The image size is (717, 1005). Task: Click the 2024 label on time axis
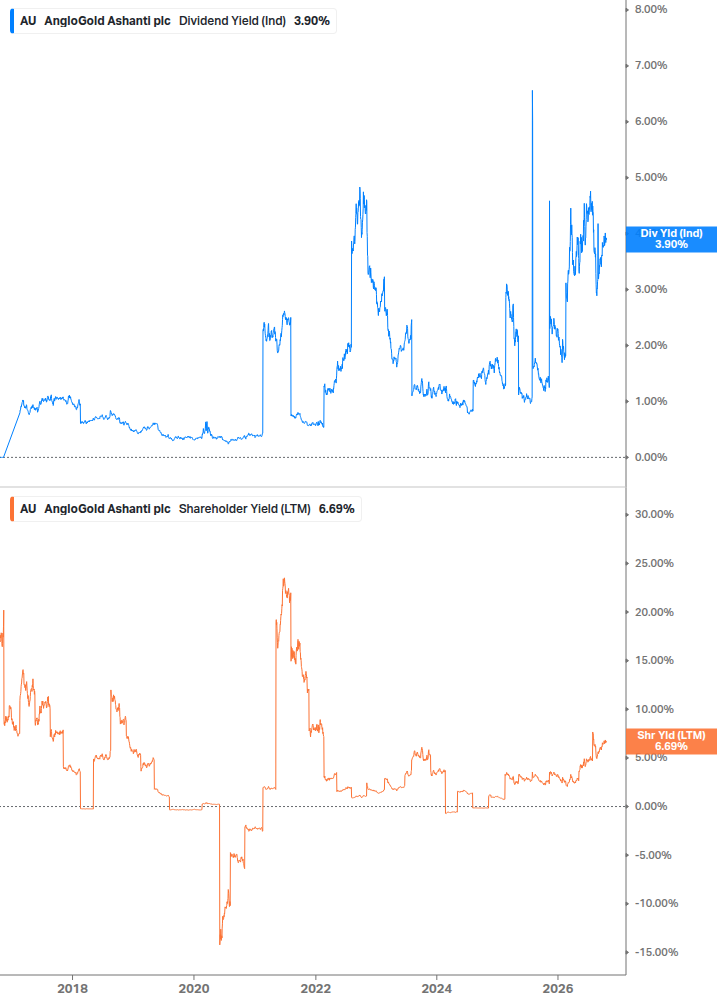click(x=436, y=988)
